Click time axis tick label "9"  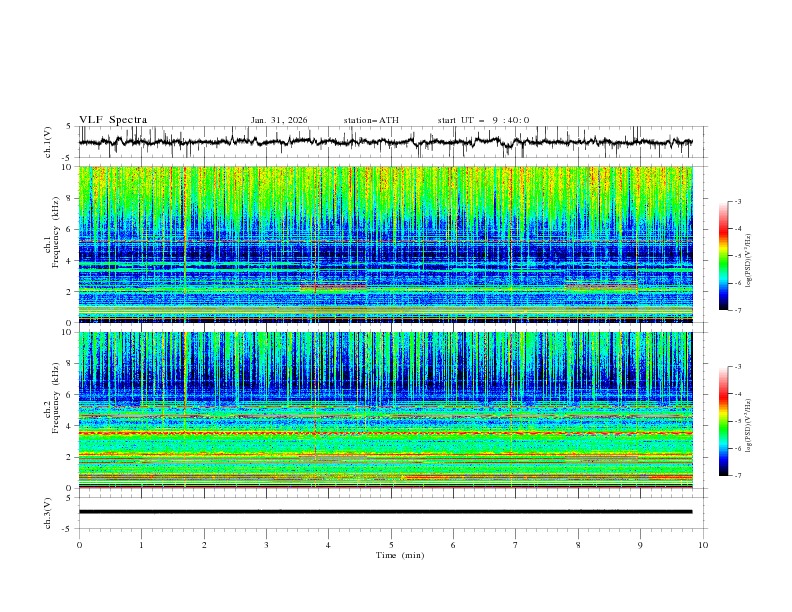coord(640,545)
